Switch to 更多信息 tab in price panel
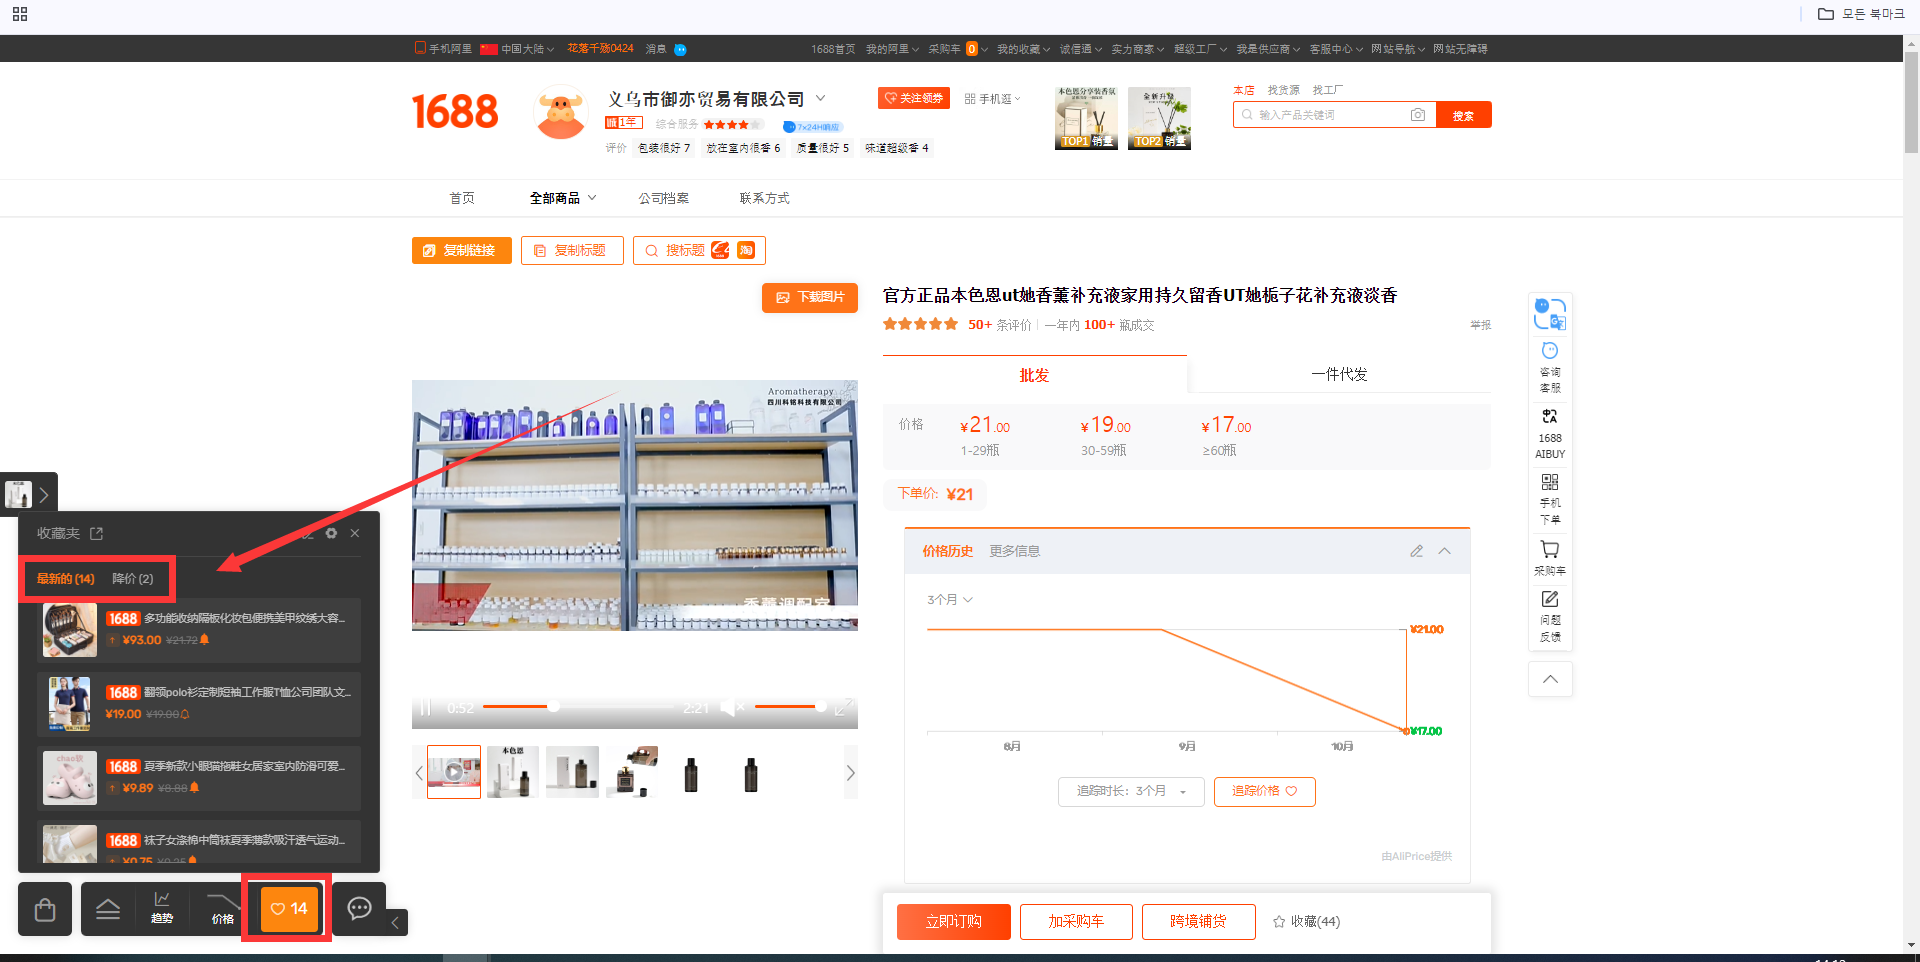The height and width of the screenshot is (962, 1920). [1015, 551]
